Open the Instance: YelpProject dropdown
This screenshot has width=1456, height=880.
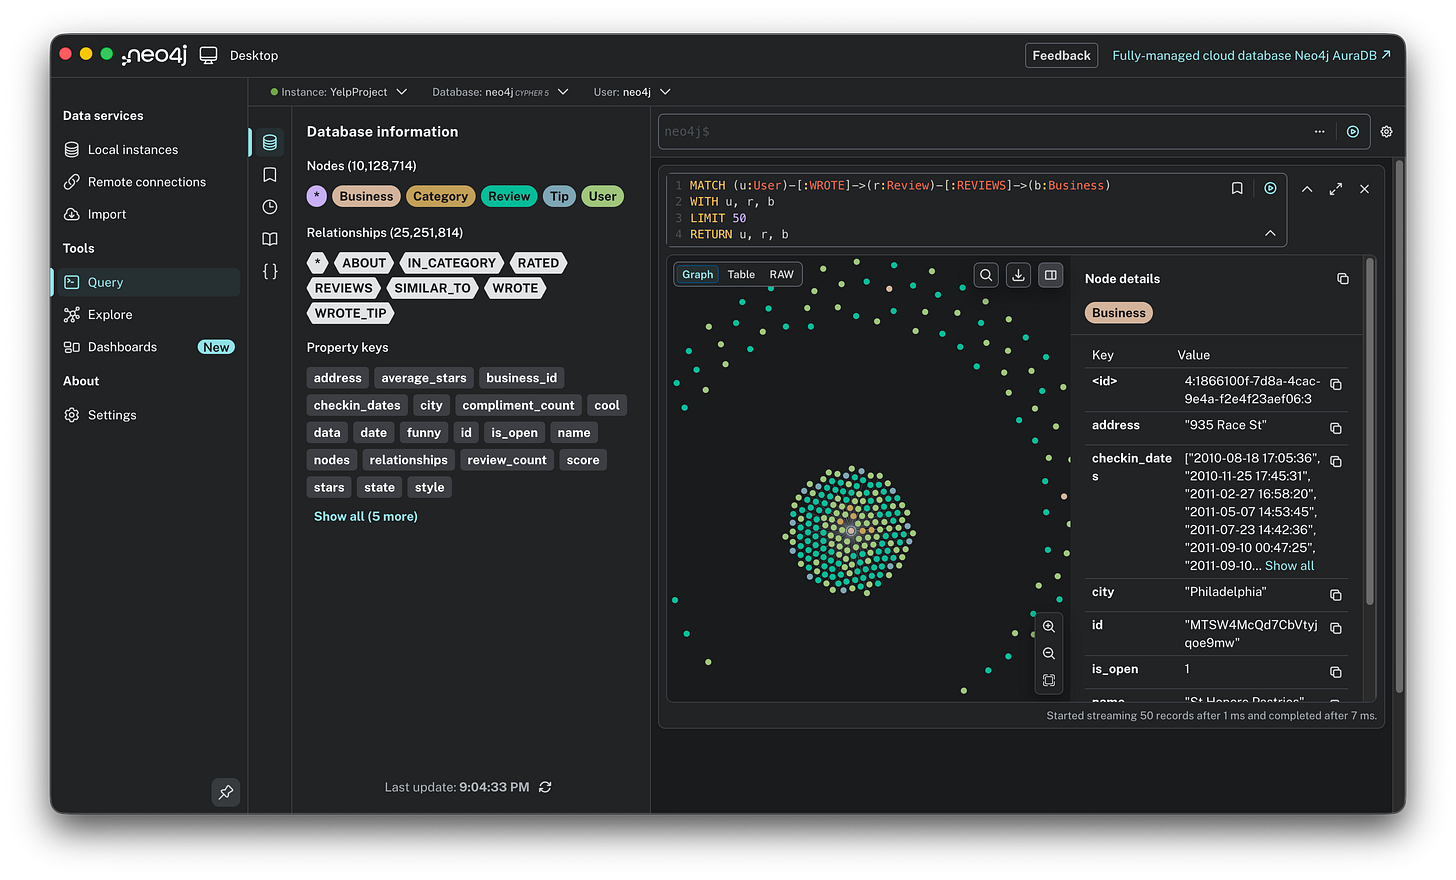[338, 91]
